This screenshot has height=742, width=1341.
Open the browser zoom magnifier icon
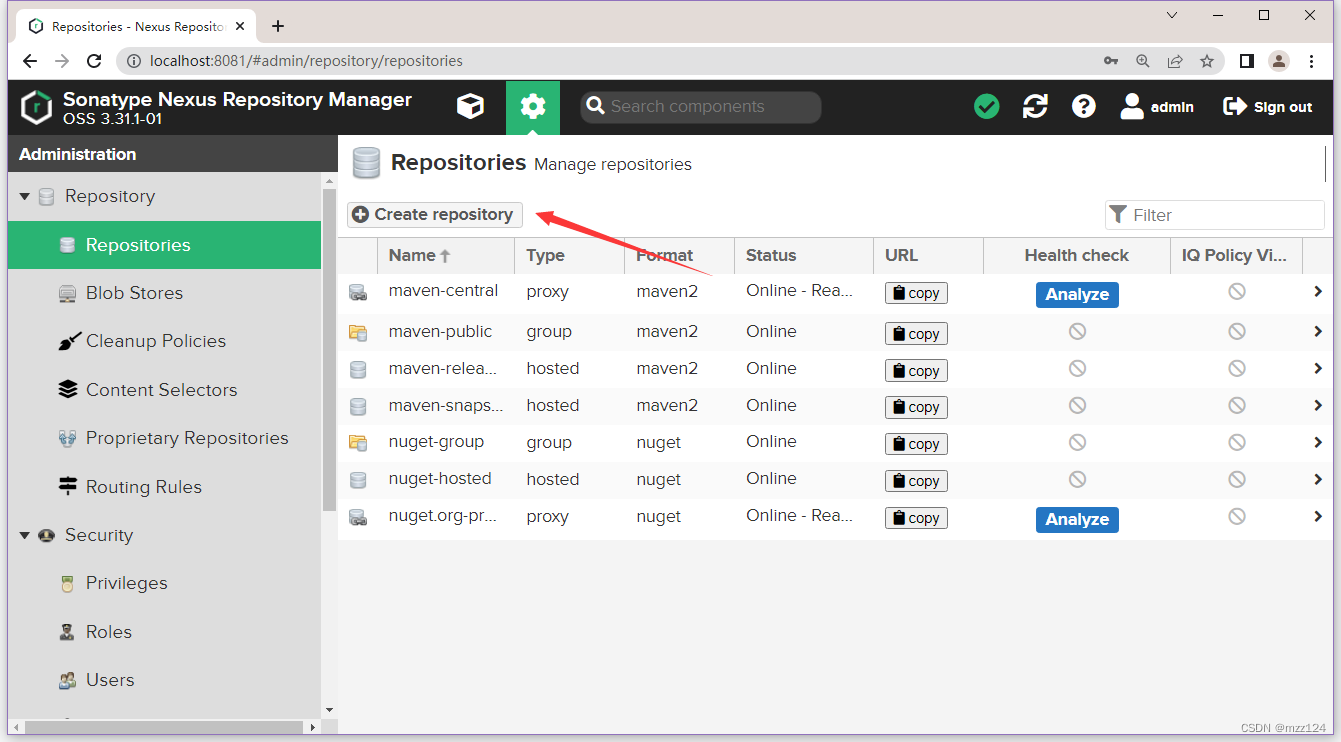[1143, 61]
